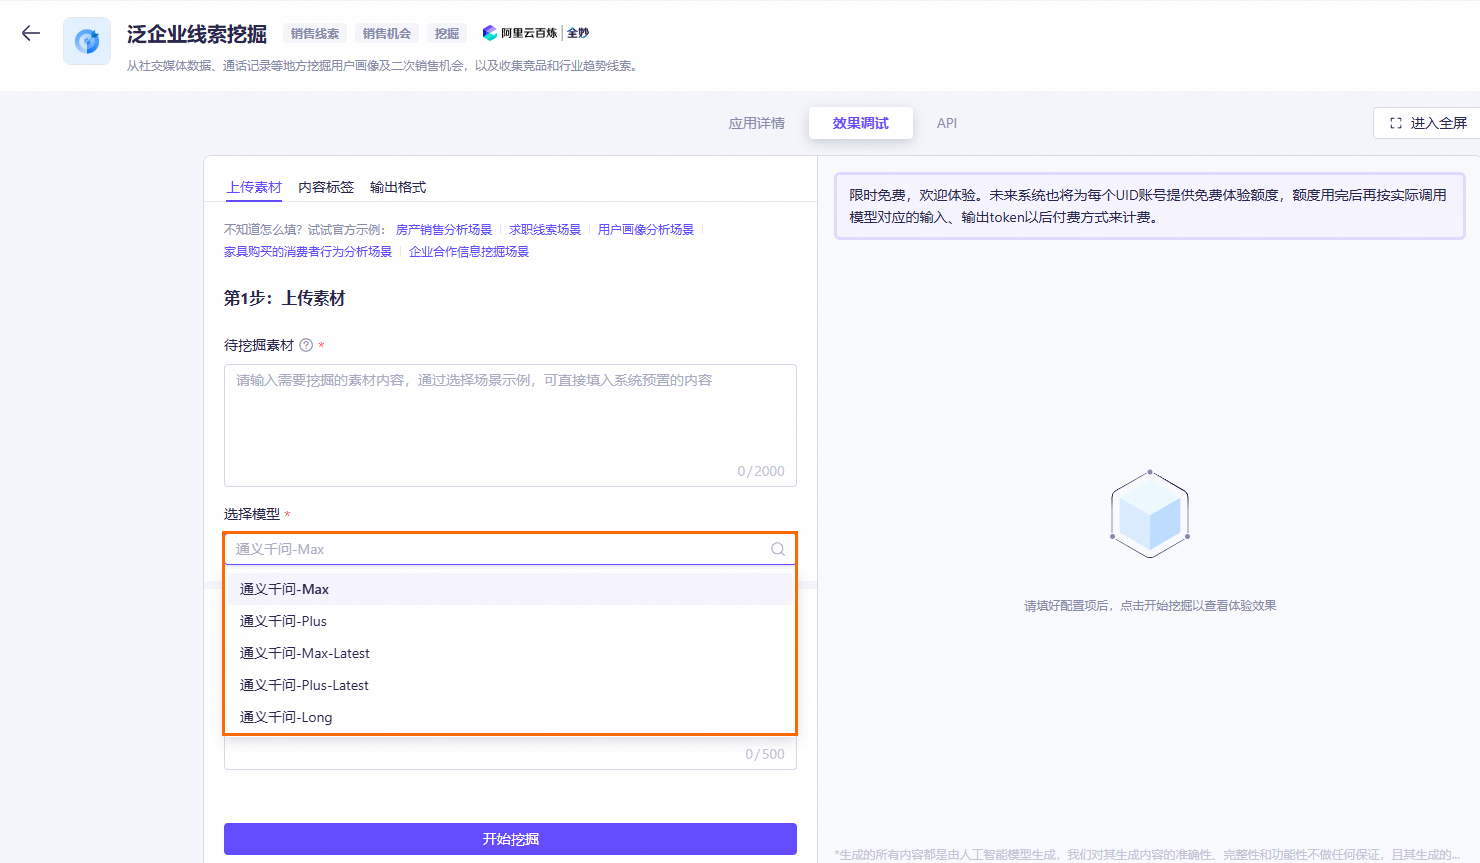1480x863 pixels.
Task: Try the 企业合作信息挖掘场景 example
Action: click(x=469, y=252)
